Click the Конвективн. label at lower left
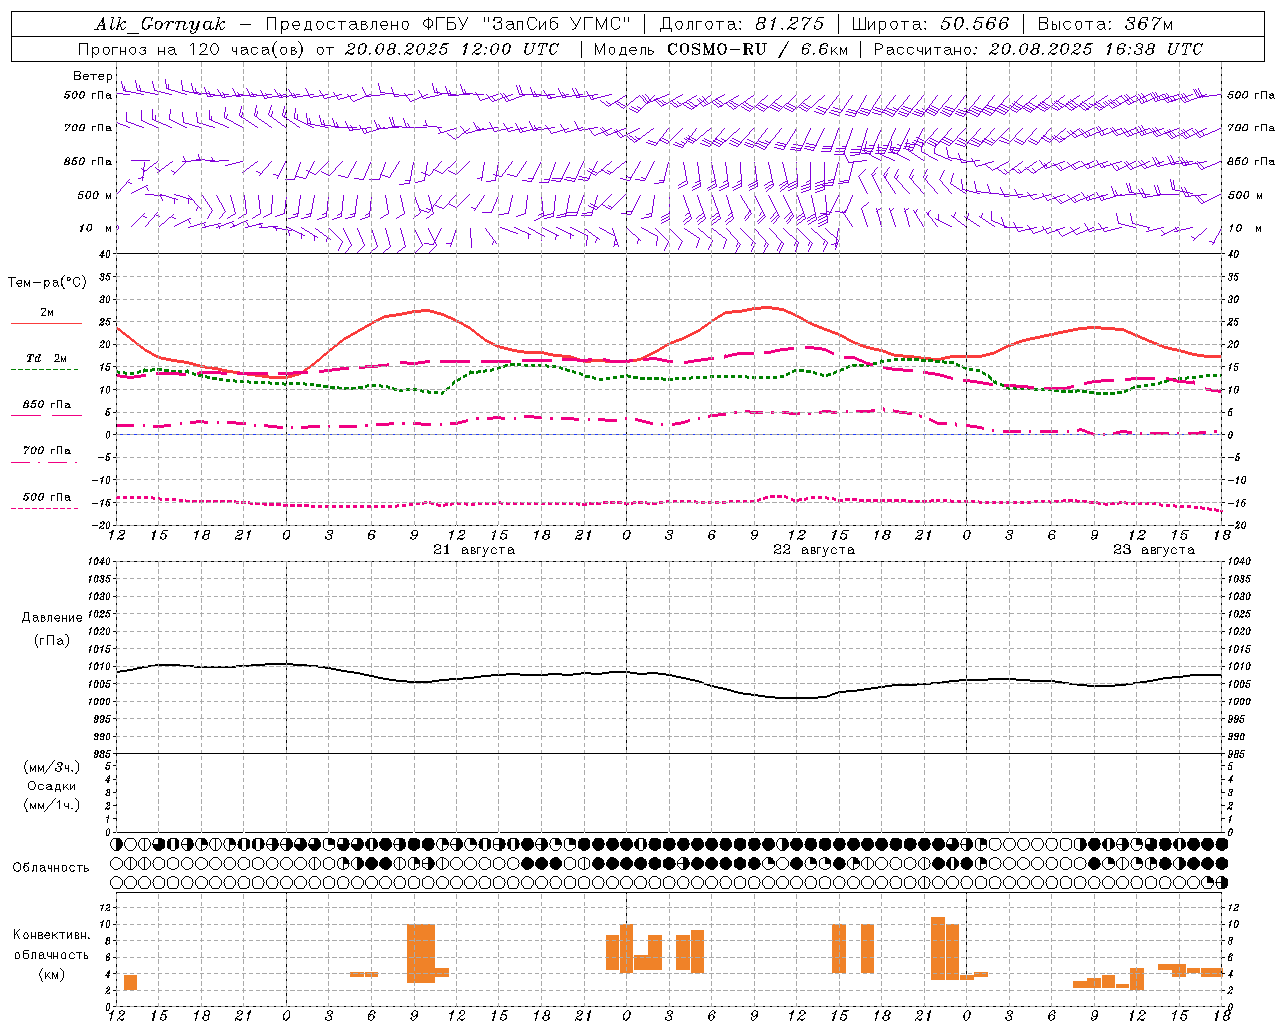This screenshot has width=1280, height=1024. point(52,935)
